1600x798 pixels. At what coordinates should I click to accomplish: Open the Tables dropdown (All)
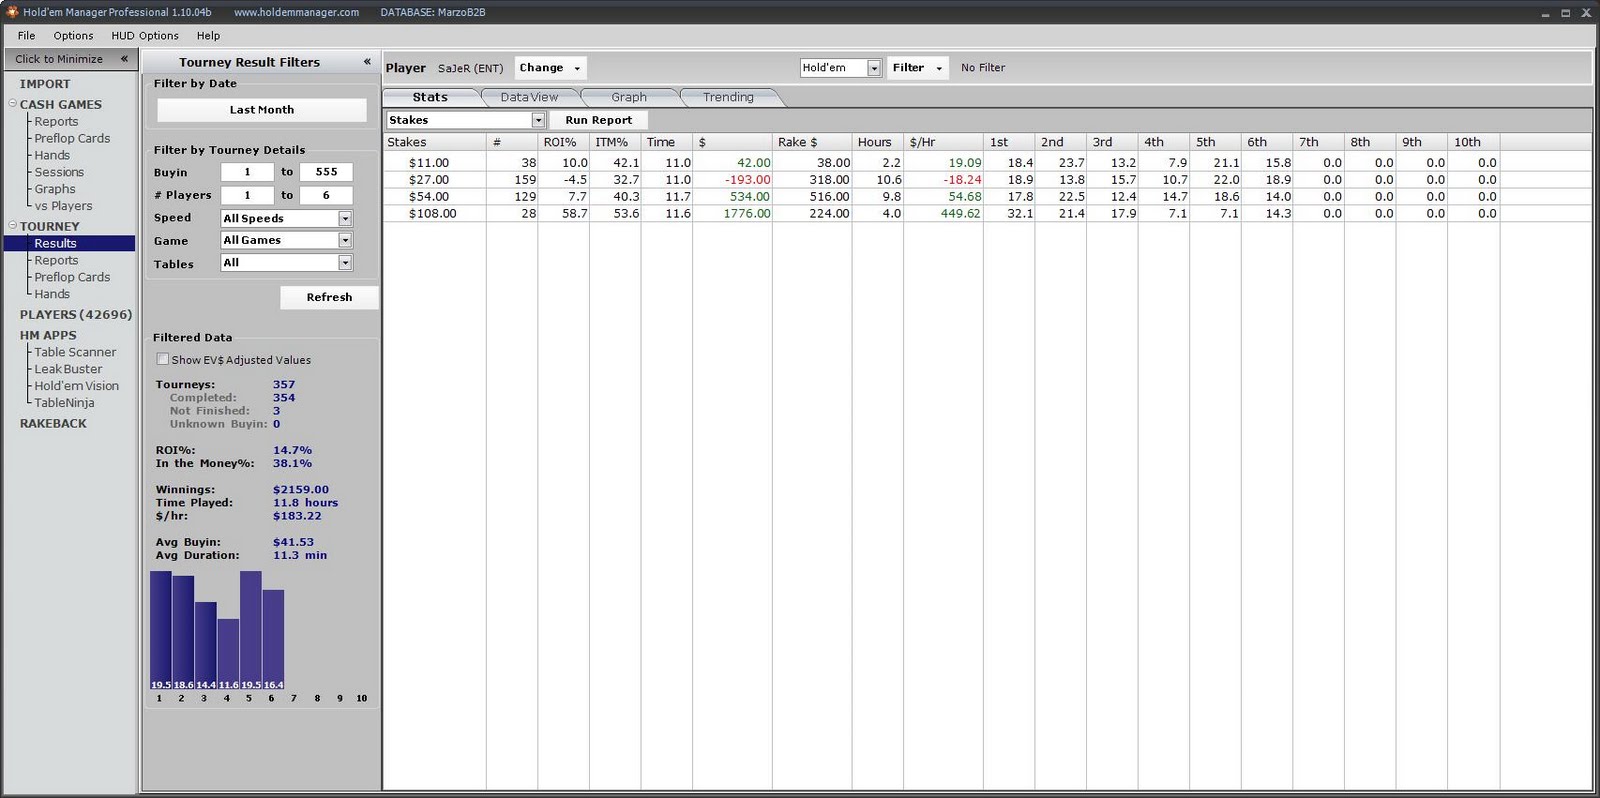point(345,263)
